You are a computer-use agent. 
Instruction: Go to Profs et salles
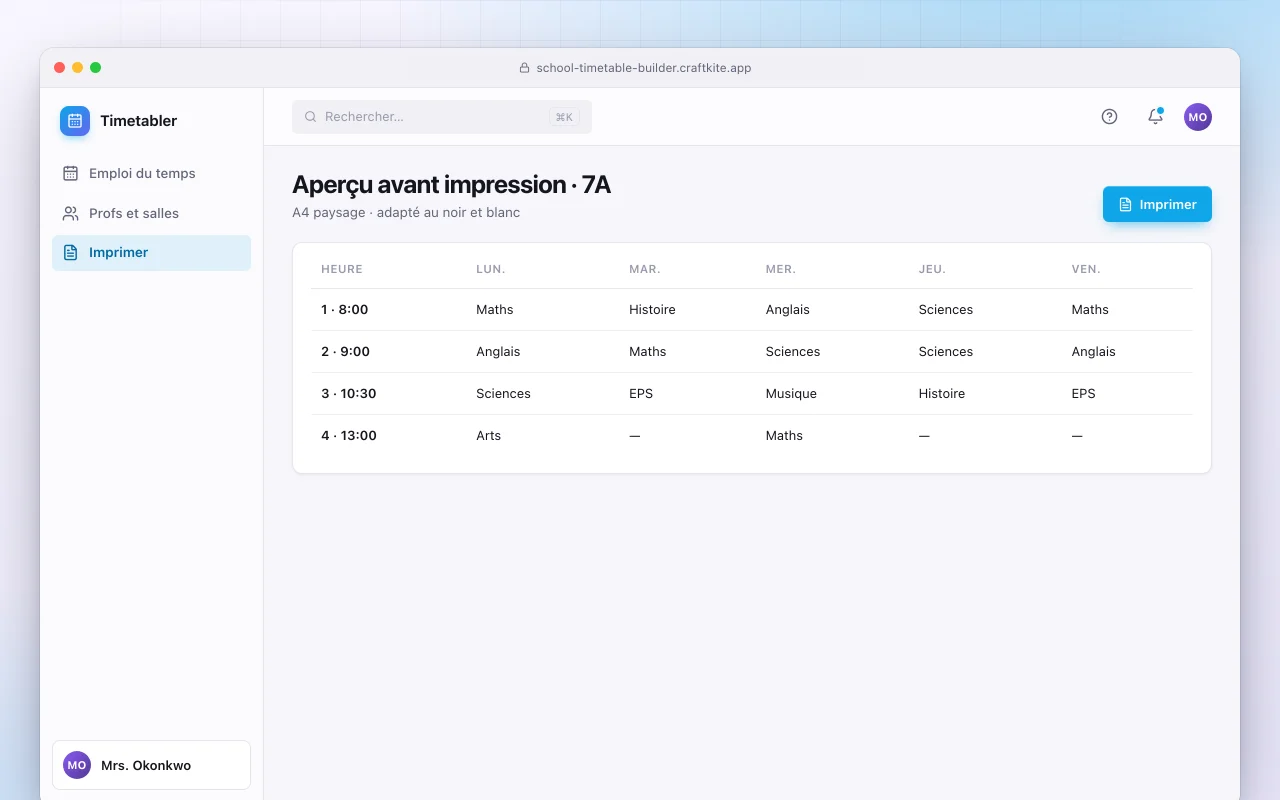[x=151, y=213]
